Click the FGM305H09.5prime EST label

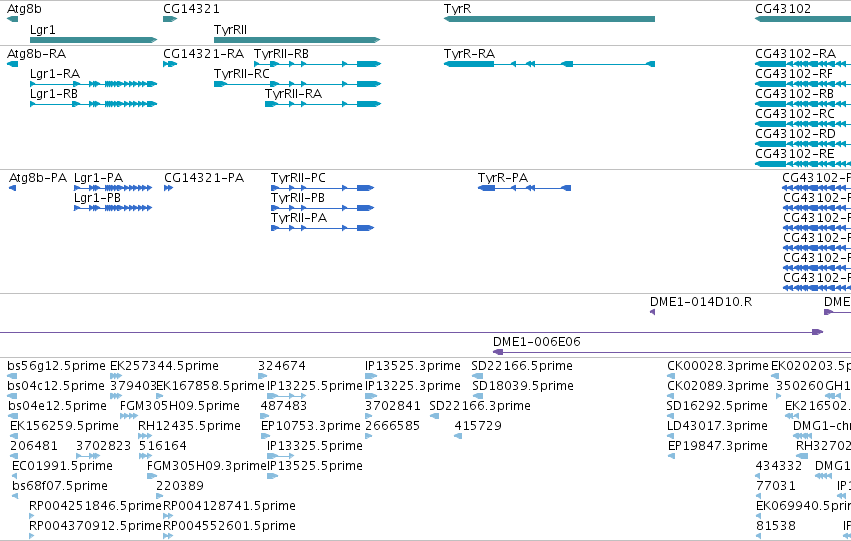(x=180, y=406)
